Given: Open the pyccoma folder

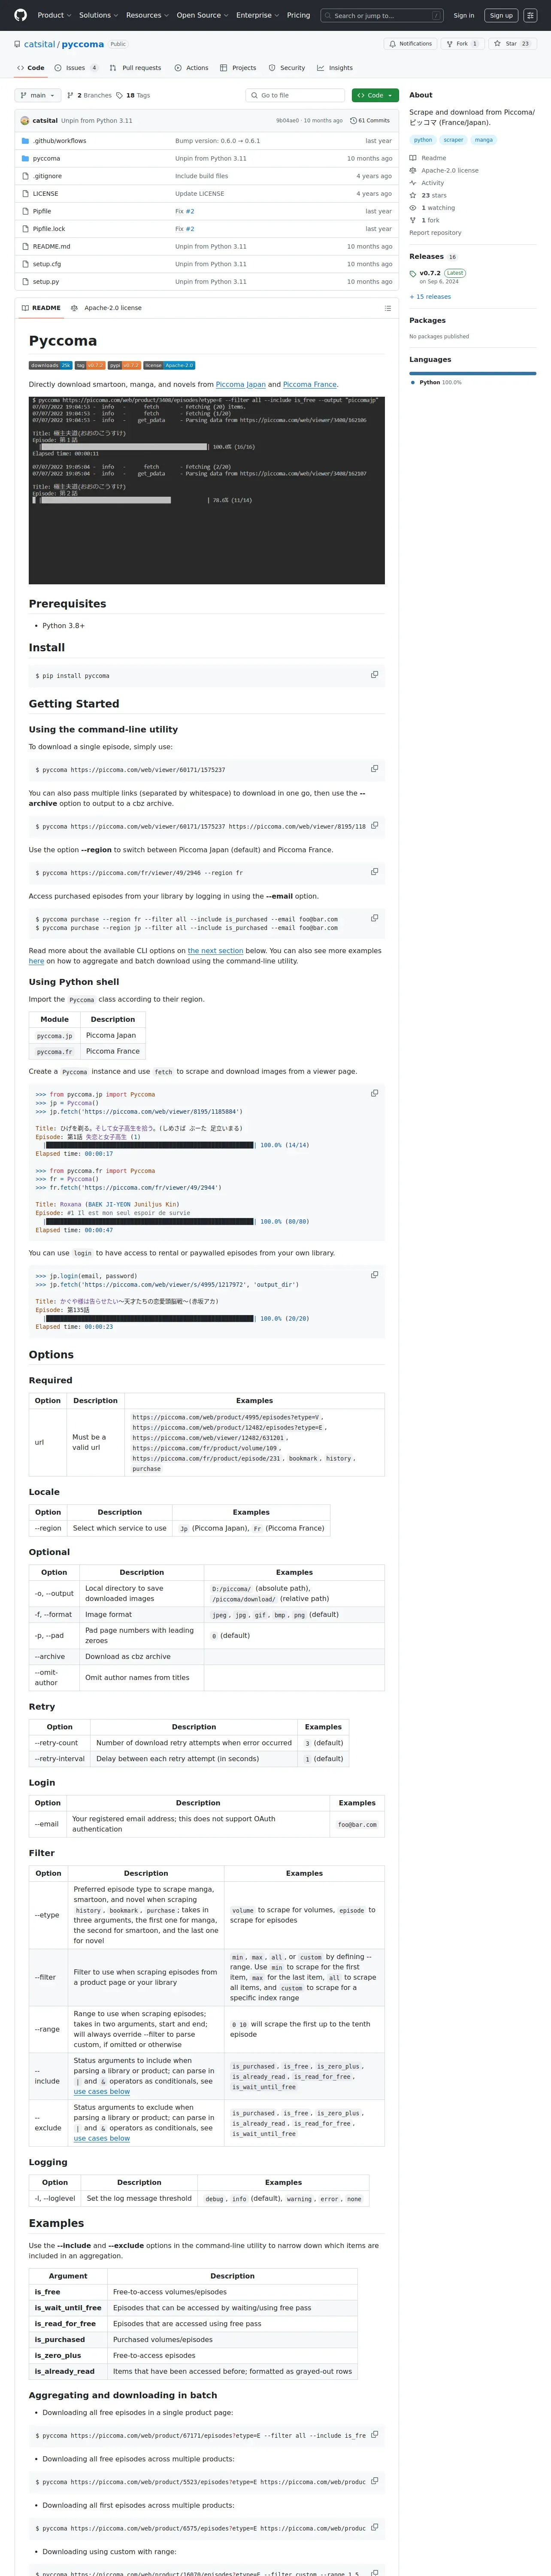Looking at the screenshot, I should click(46, 159).
